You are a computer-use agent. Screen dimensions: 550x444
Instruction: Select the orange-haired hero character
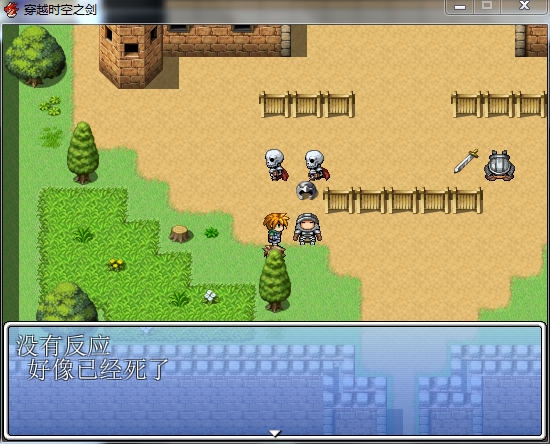(x=276, y=229)
